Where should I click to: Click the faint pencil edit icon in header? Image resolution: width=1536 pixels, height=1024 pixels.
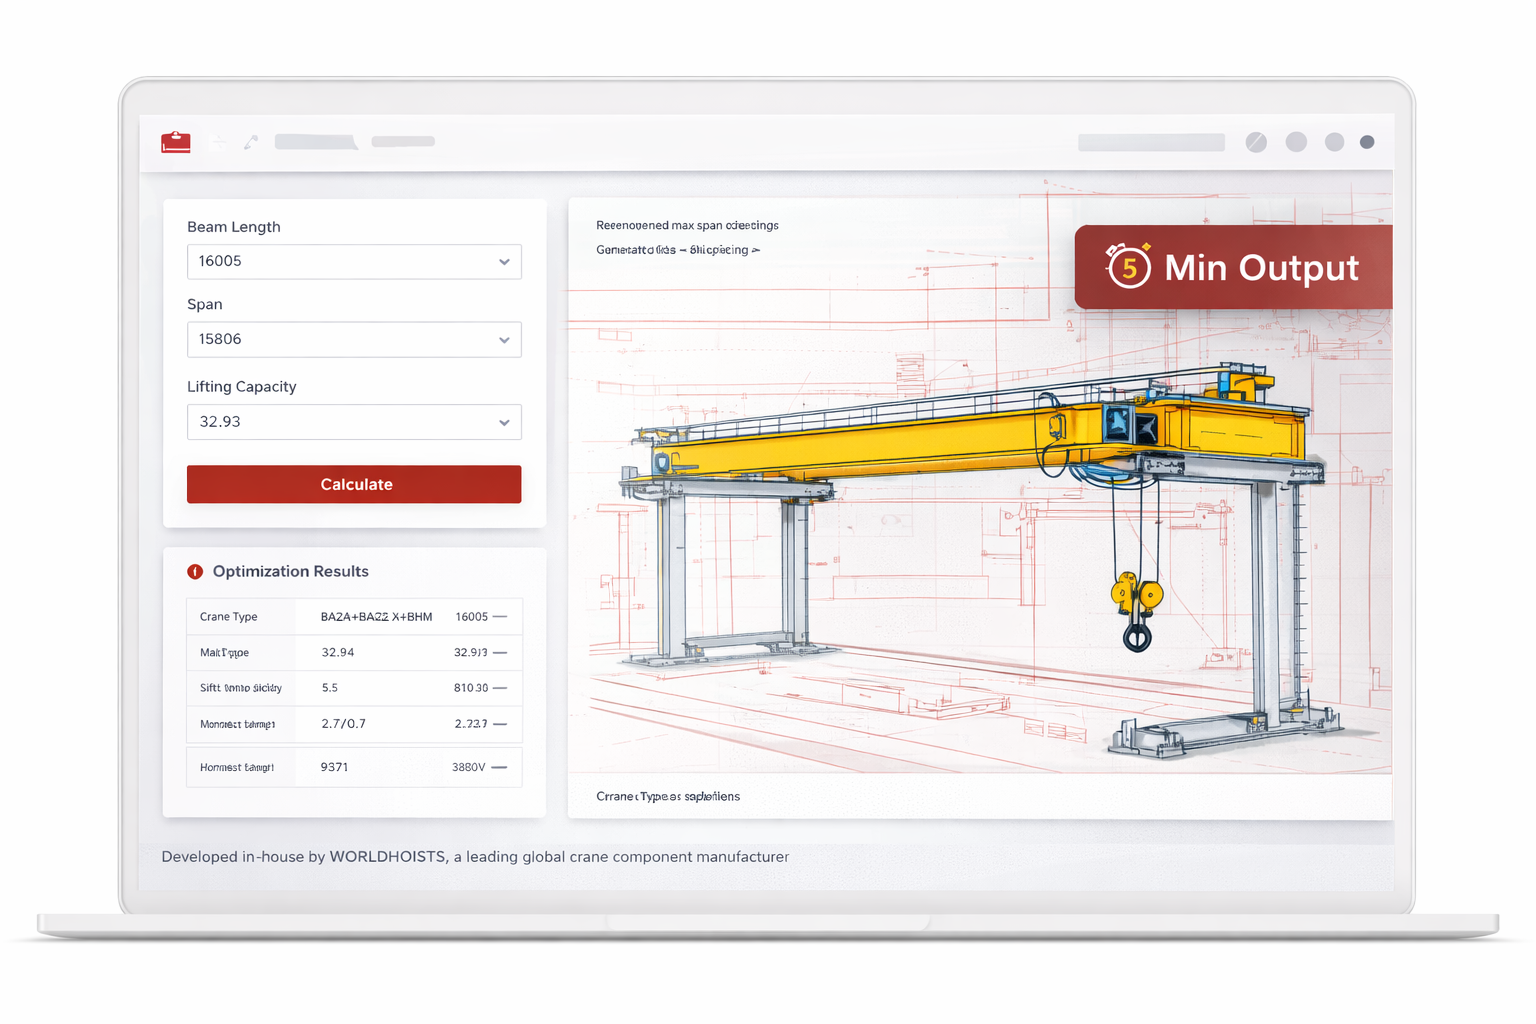251,142
